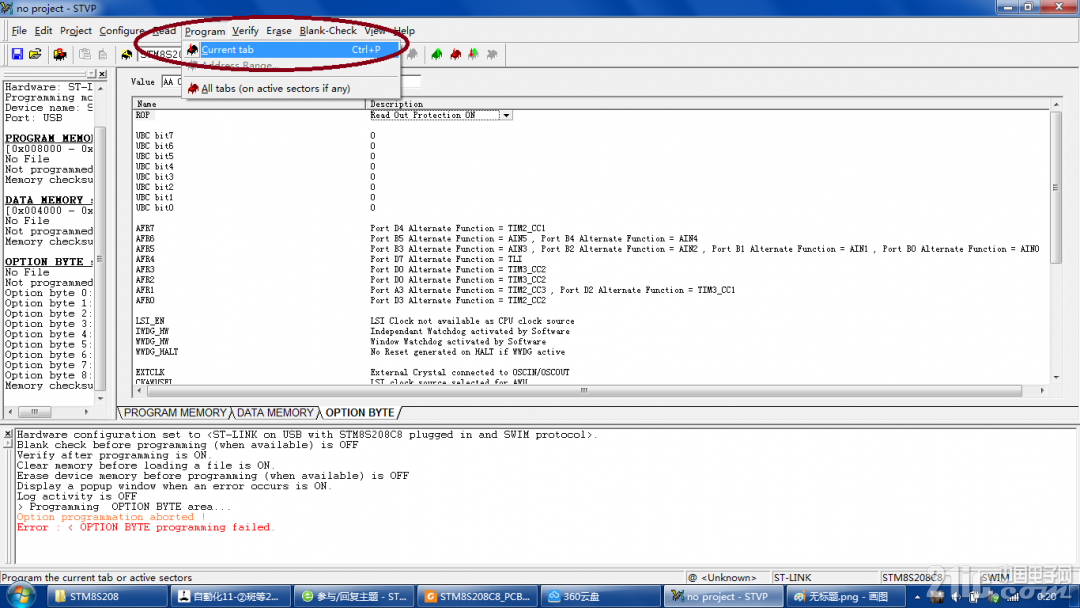Screen dimensions: 1080x608
Task: Open the 360云盘 taskbar button
Action: [599, 596]
